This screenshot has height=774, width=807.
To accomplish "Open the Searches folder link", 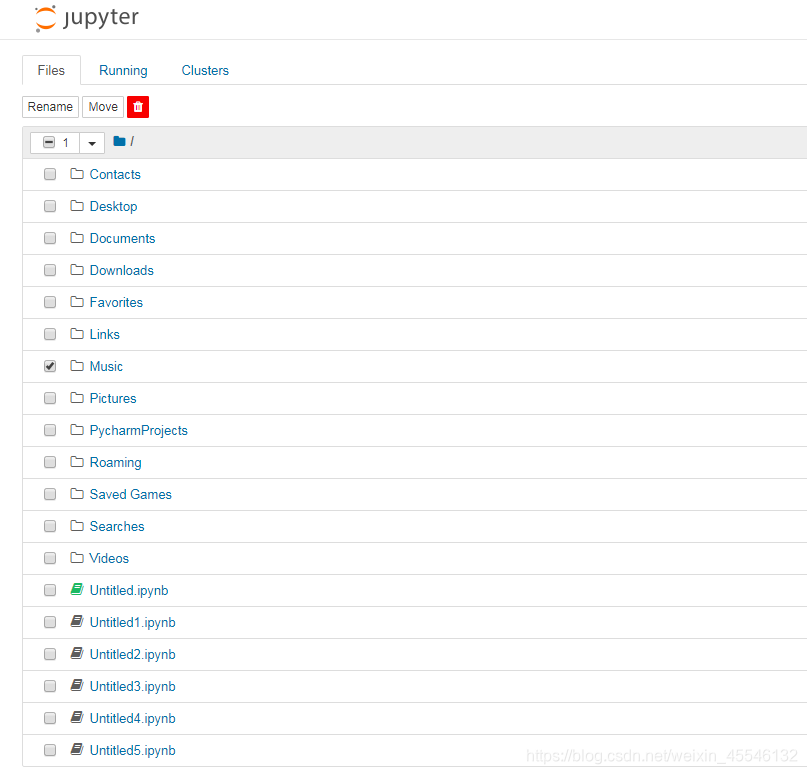I will [117, 526].
